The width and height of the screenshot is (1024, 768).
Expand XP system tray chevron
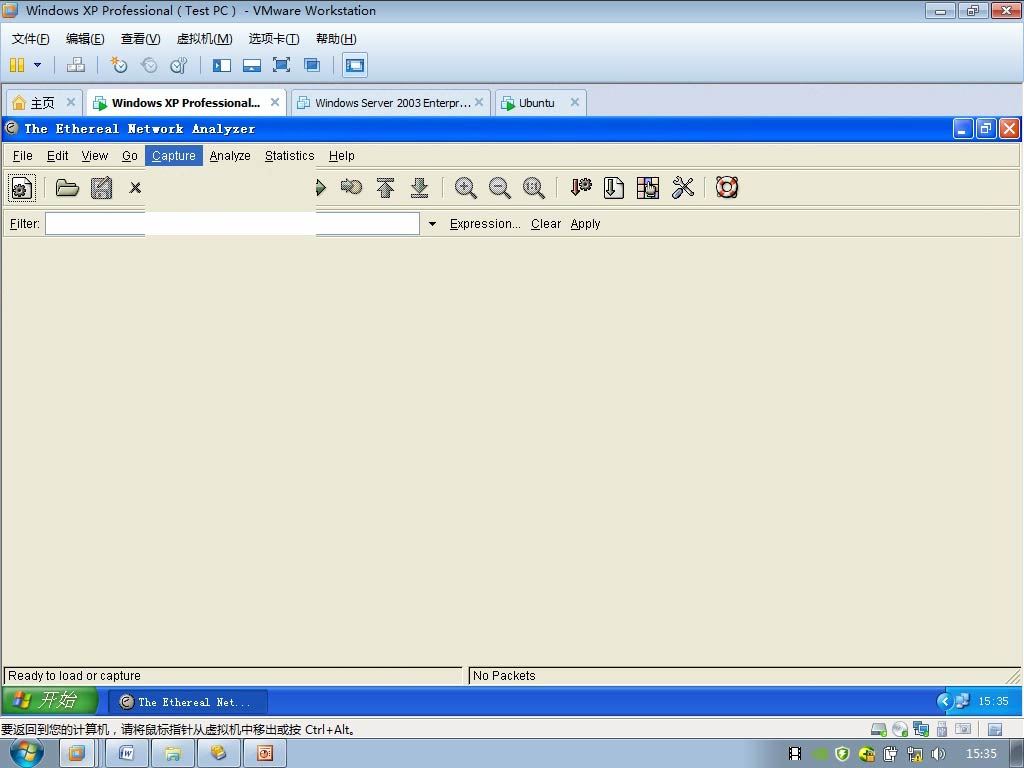(944, 701)
